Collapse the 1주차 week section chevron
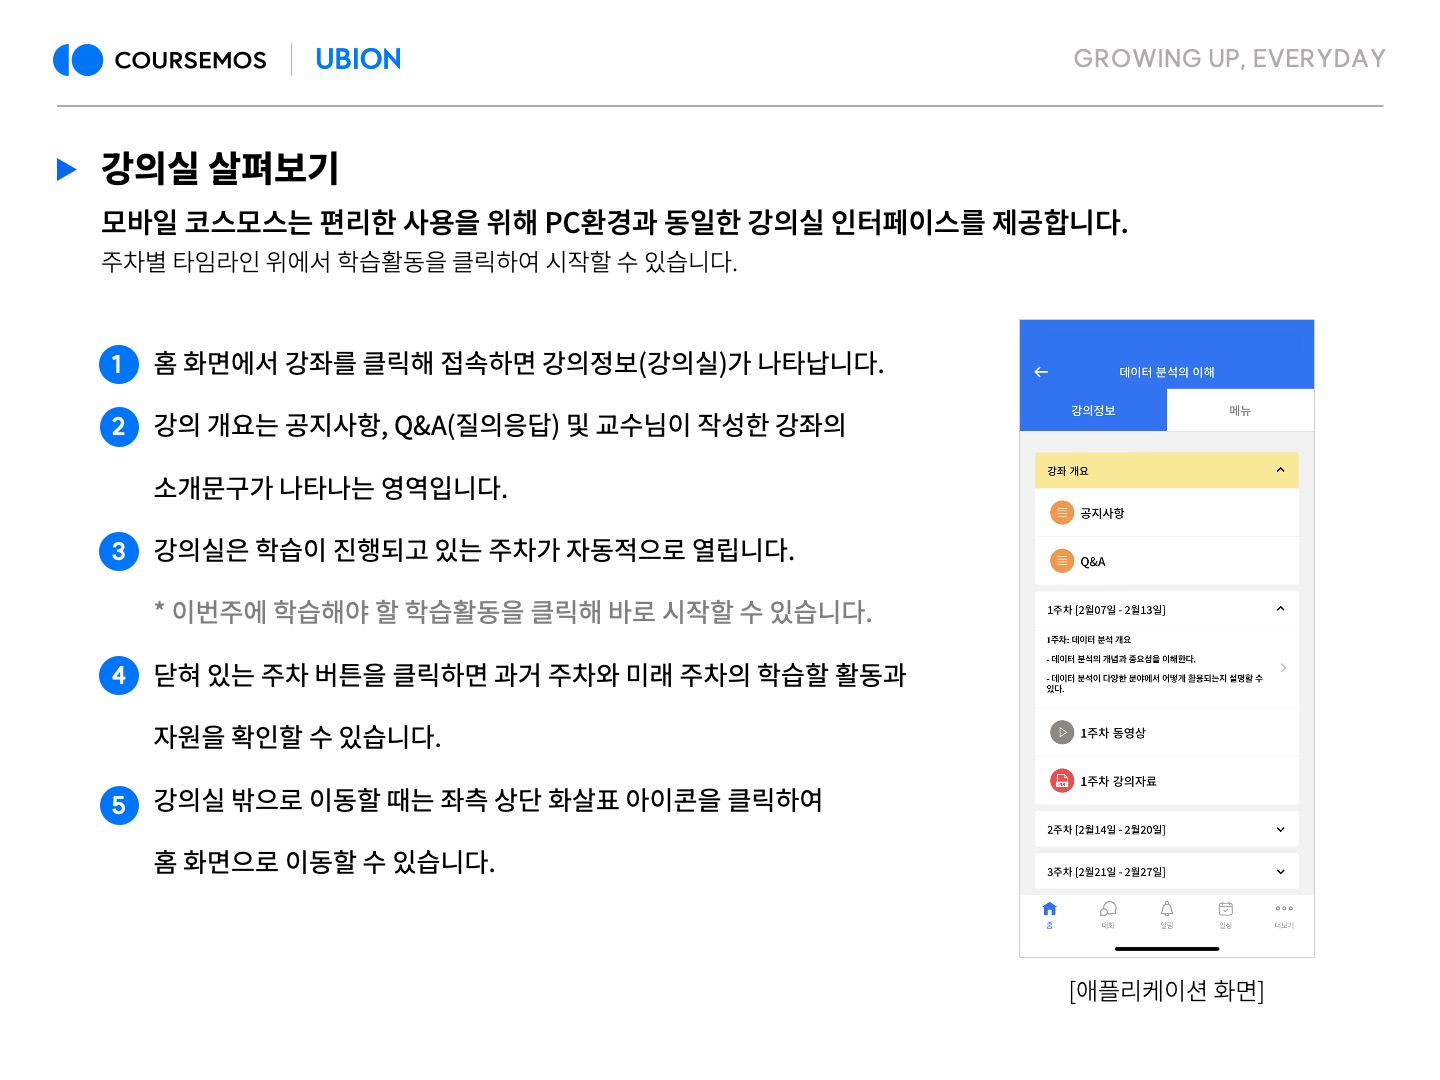Viewport: 1440px width, 1080px height. point(1280,609)
